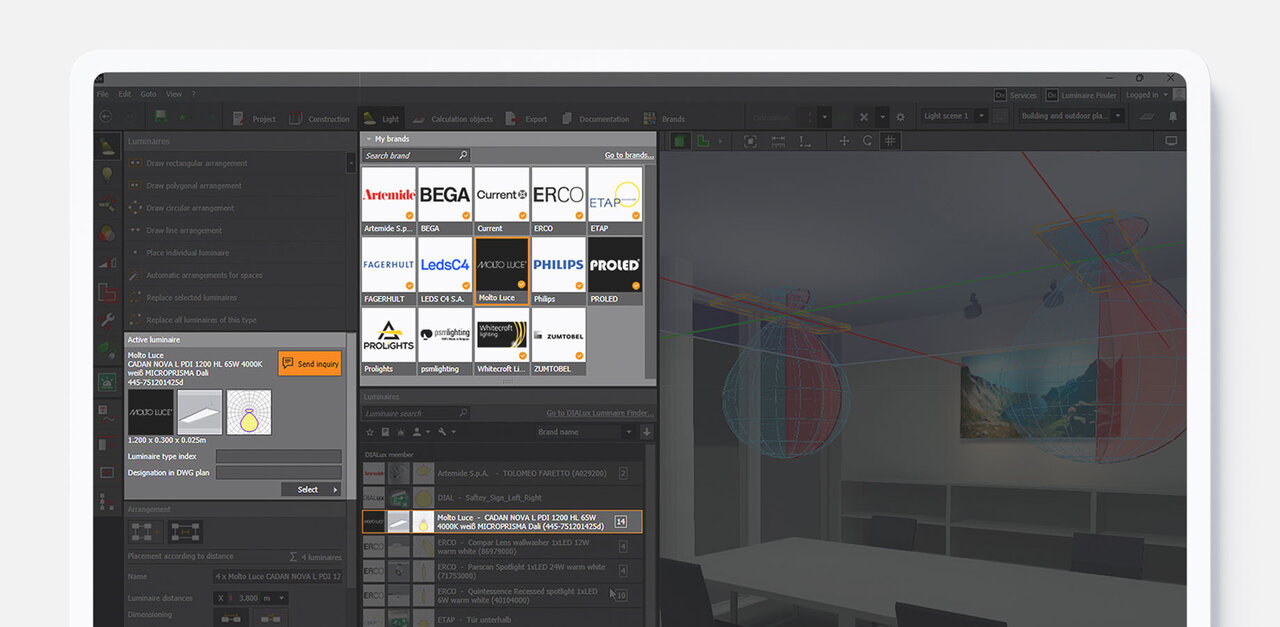Follow the Go to DIALux Luminaire Finder link
Viewport: 1280px width, 627px height.
click(599, 413)
